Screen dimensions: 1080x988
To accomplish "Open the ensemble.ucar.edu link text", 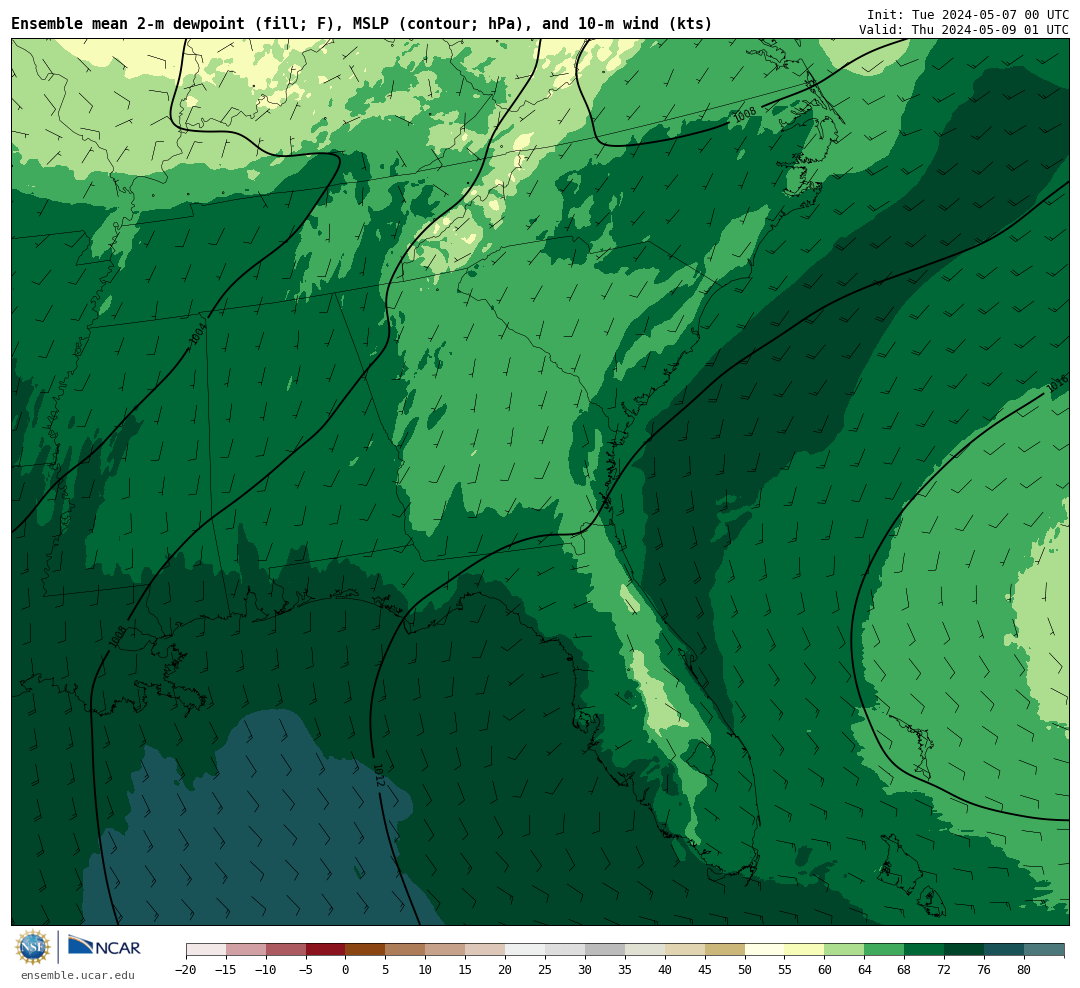I will click(x=78, y=975).
